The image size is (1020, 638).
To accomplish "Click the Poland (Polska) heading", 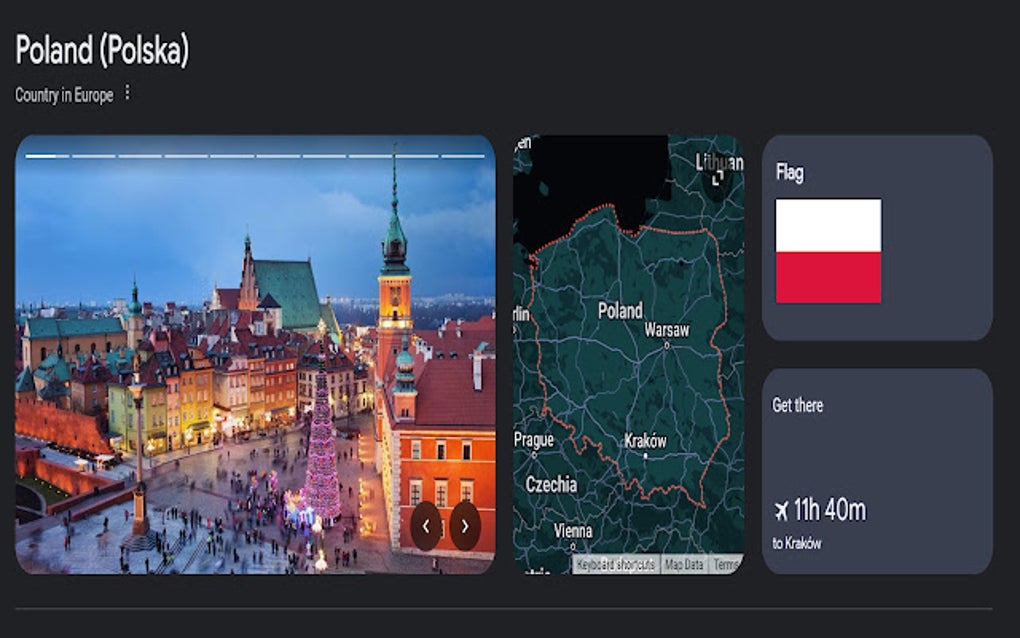I will [x=102, y=46].
